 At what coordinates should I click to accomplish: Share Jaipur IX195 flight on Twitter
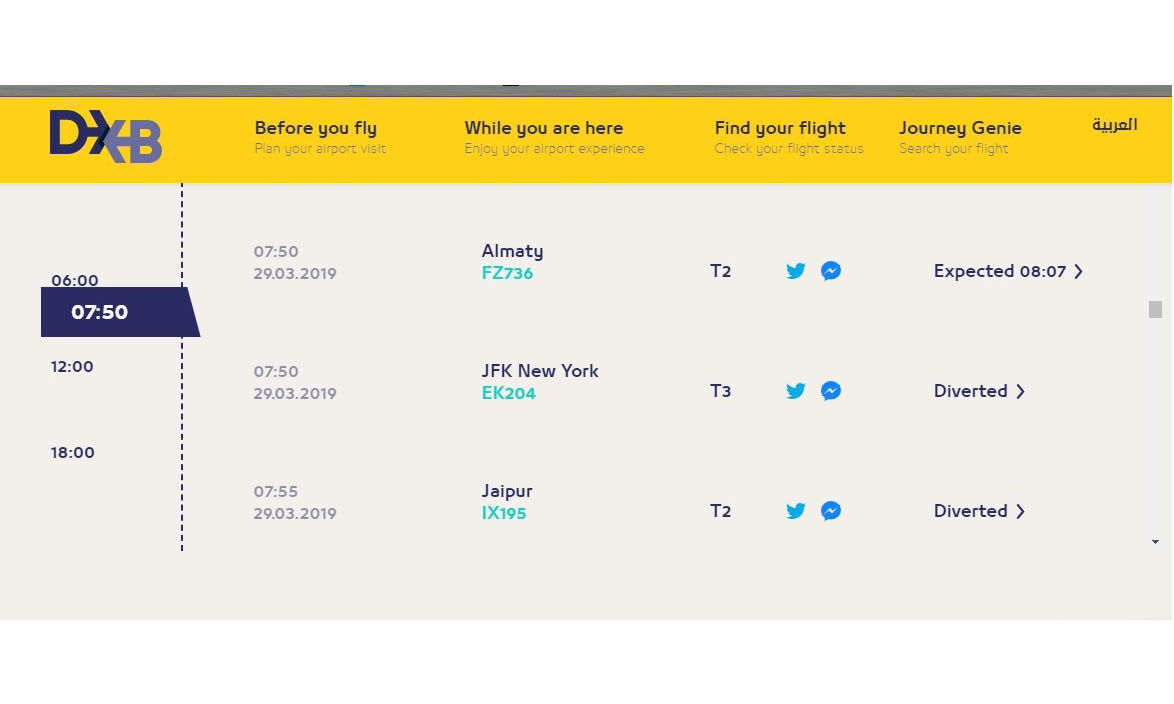(x=796, y=511)
